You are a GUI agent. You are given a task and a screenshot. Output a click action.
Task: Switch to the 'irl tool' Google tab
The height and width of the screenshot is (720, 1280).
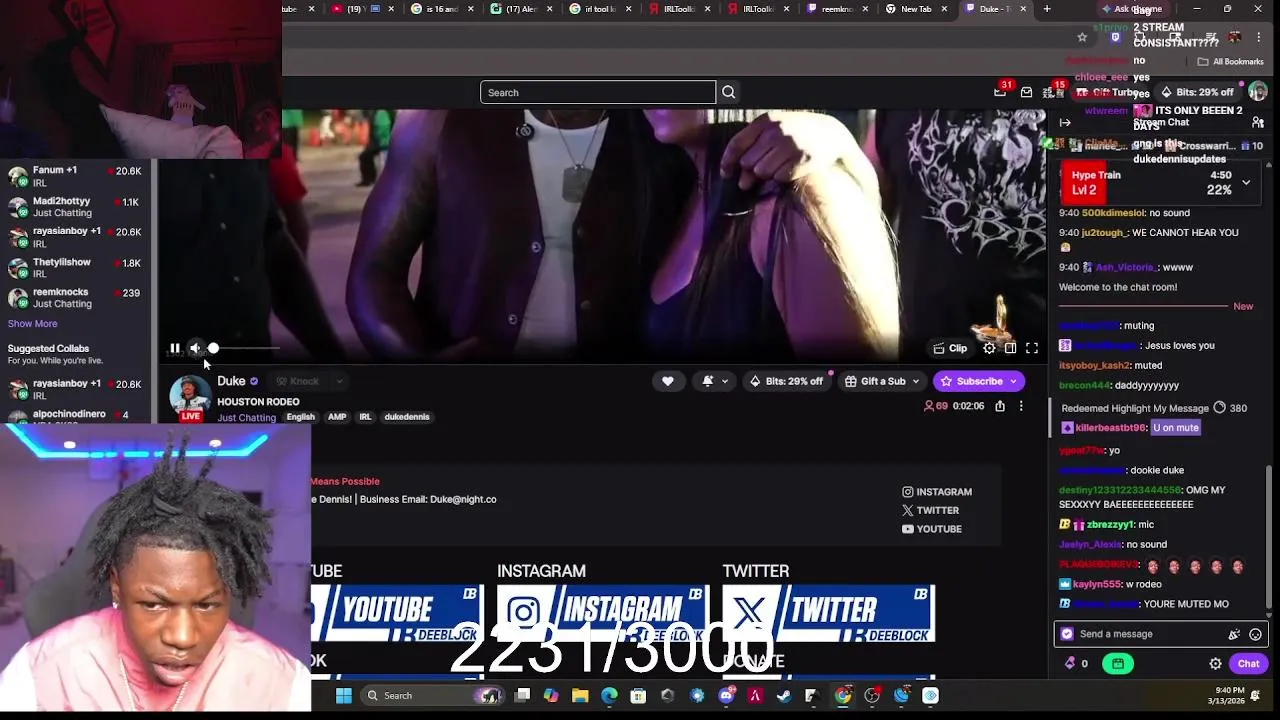coord(600,9)
